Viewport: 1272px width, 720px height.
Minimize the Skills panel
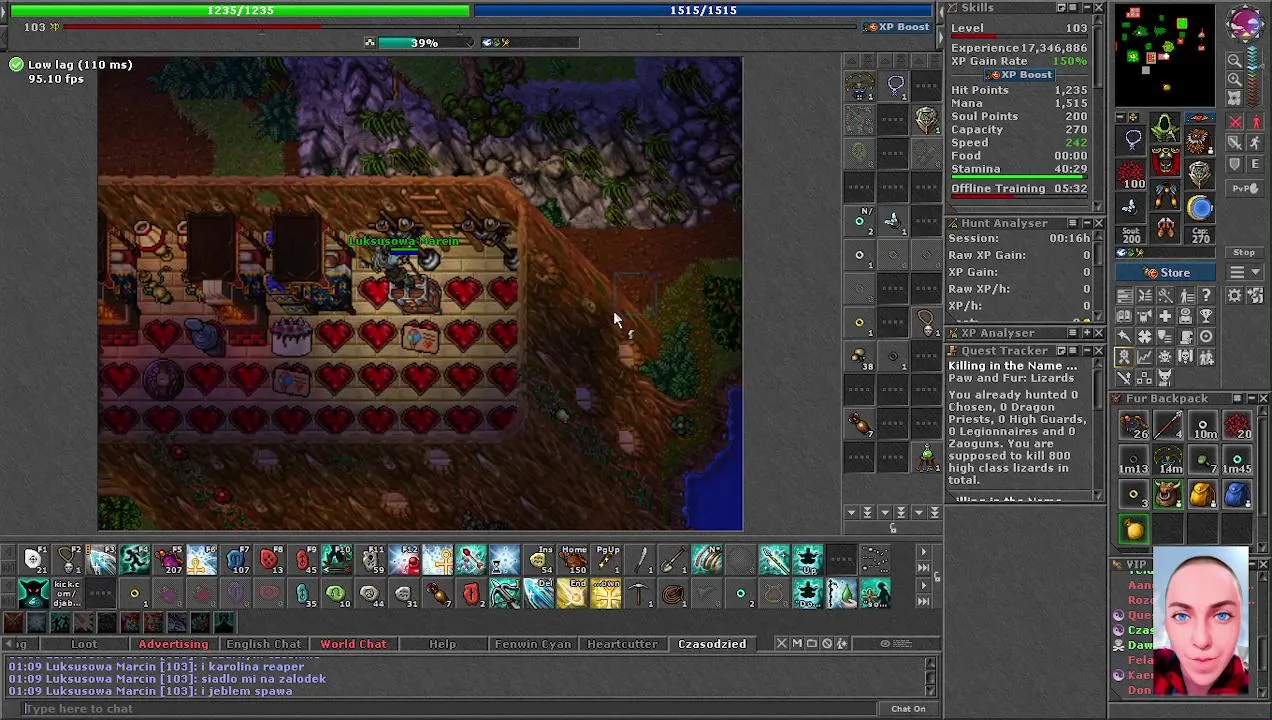pos(1085,8)
